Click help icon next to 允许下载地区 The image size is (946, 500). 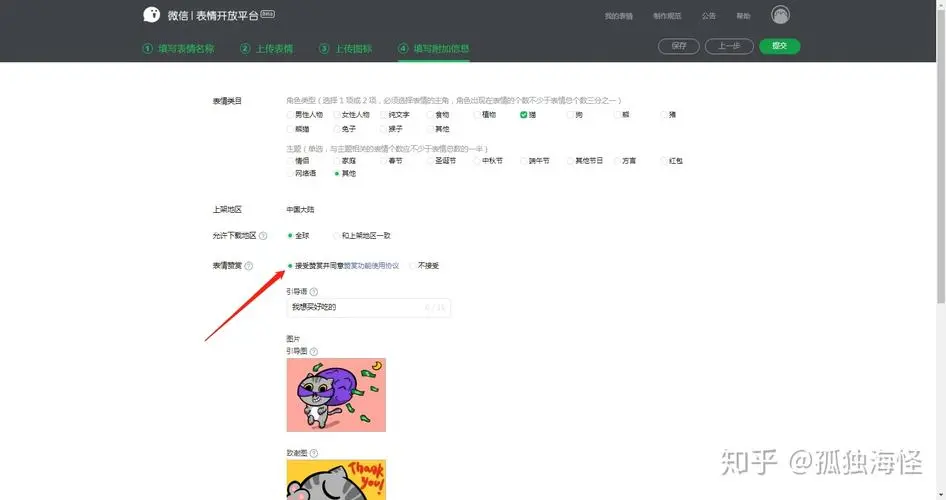click(263, 236)
